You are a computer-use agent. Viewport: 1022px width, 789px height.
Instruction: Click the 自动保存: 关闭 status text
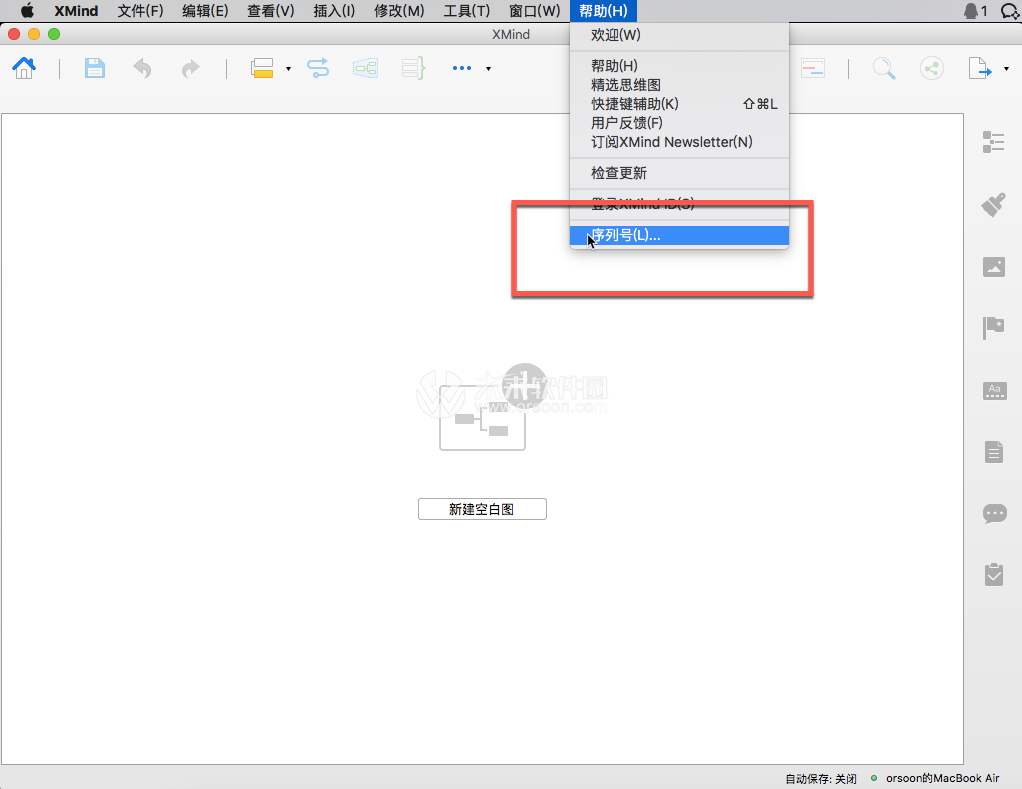[821, 779]
